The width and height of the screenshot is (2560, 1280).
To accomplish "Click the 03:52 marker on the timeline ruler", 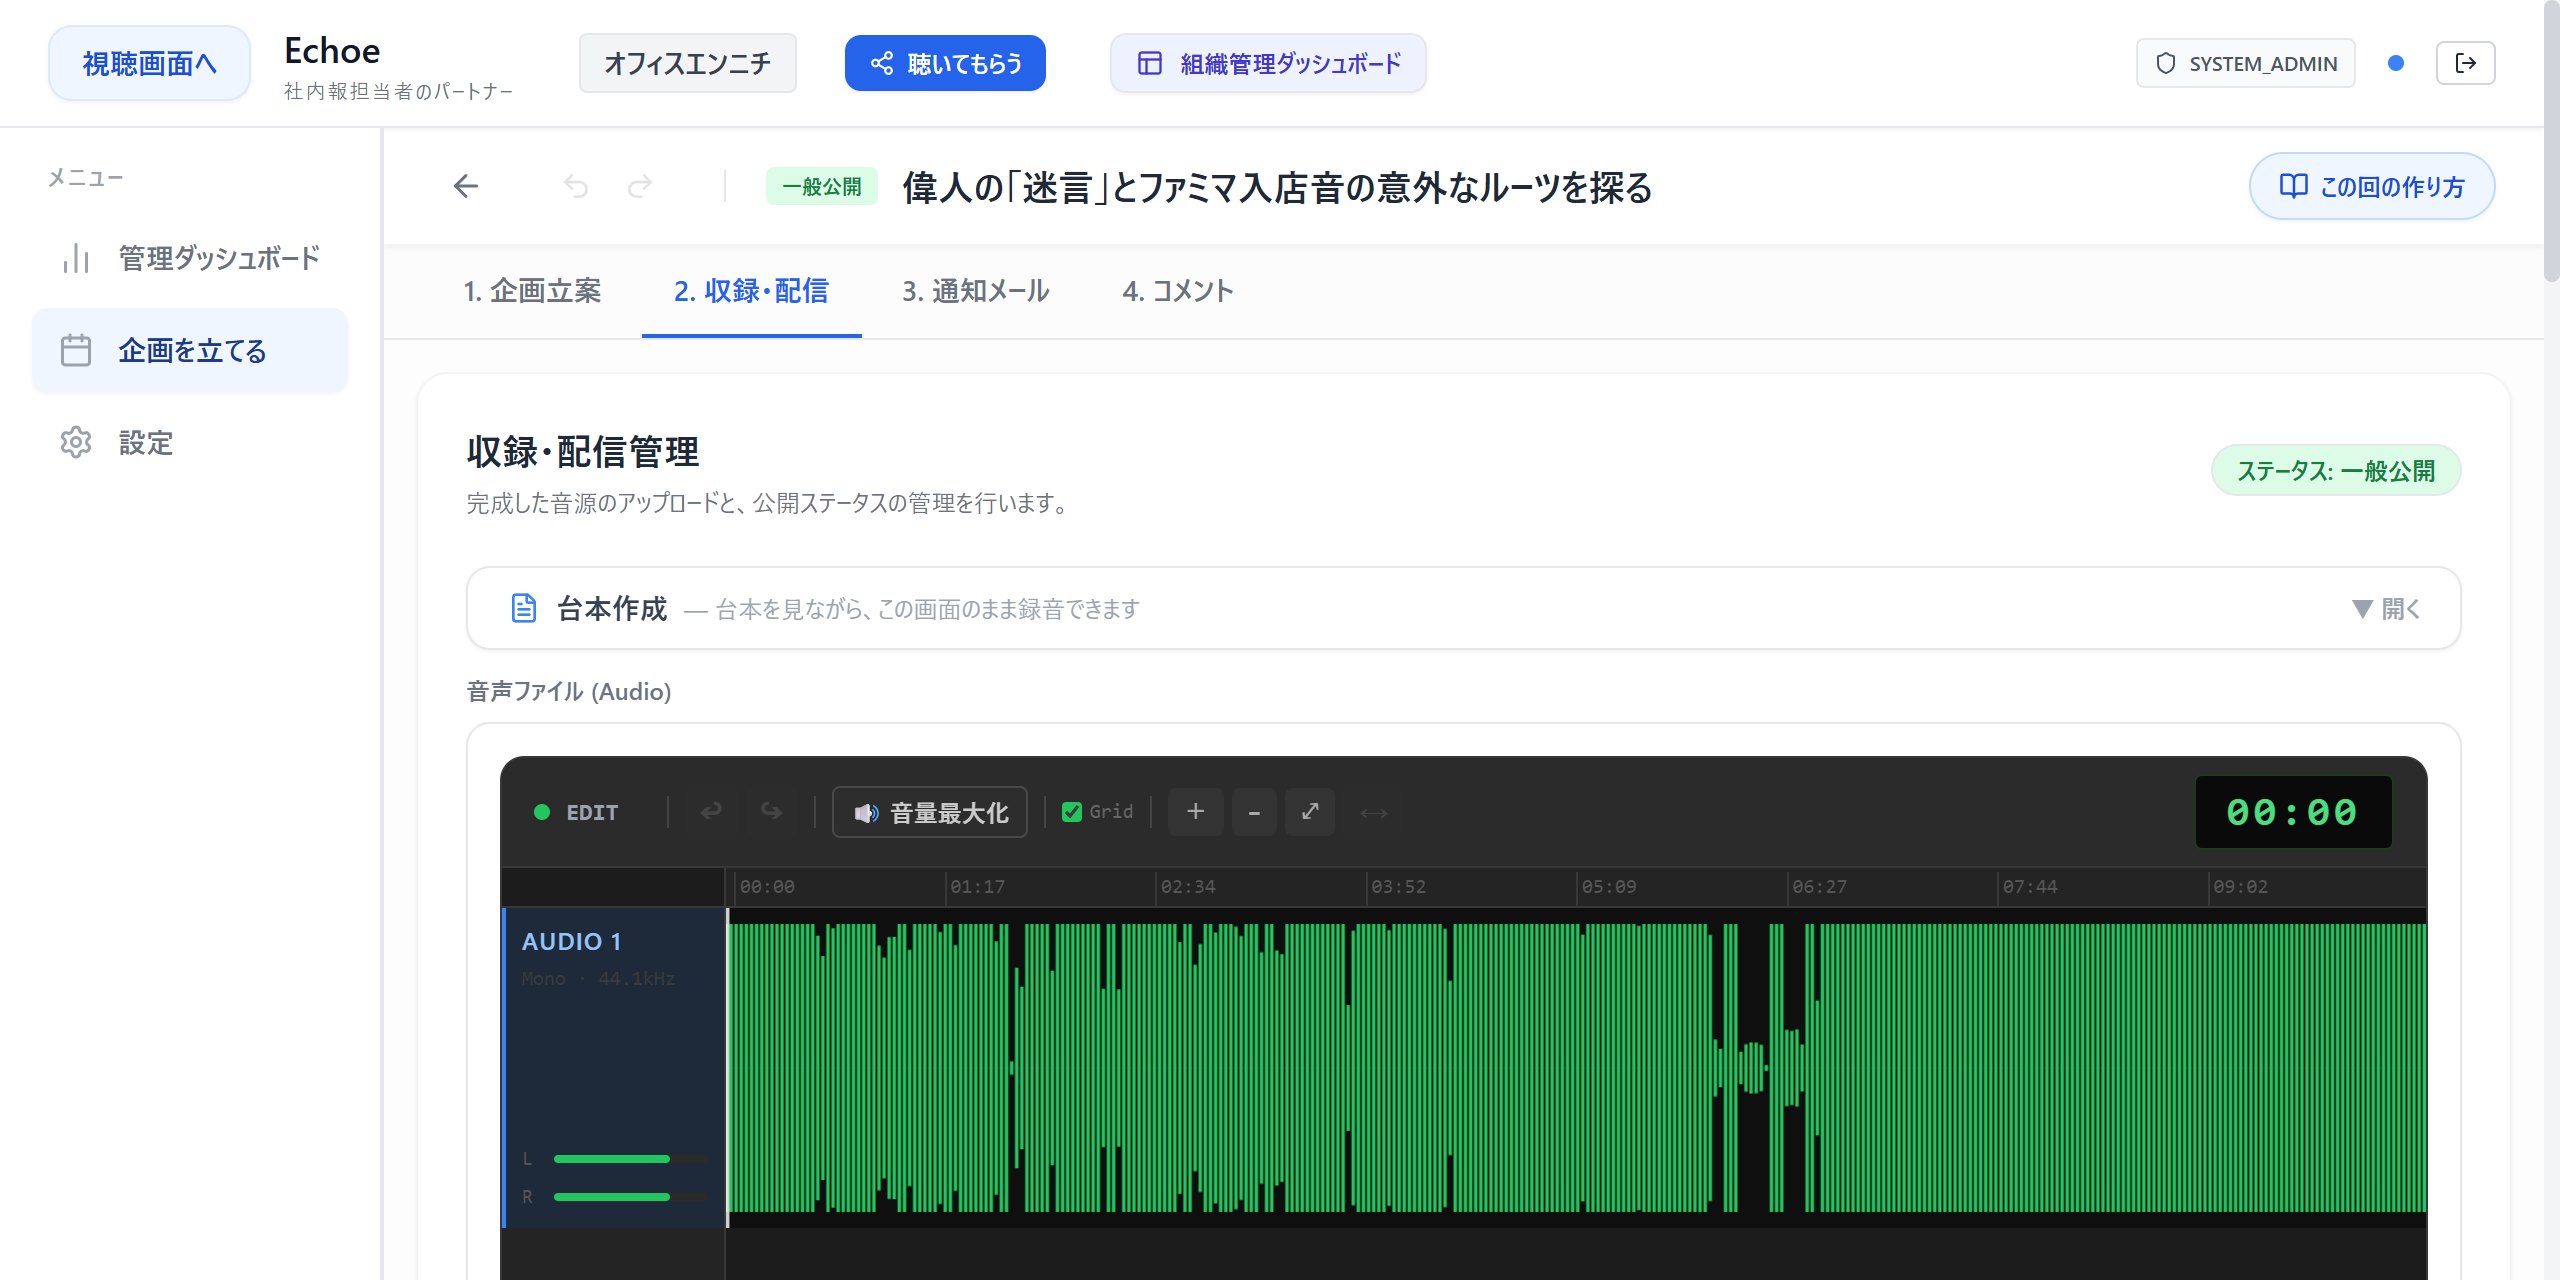I will click(x=1398, y=887).
